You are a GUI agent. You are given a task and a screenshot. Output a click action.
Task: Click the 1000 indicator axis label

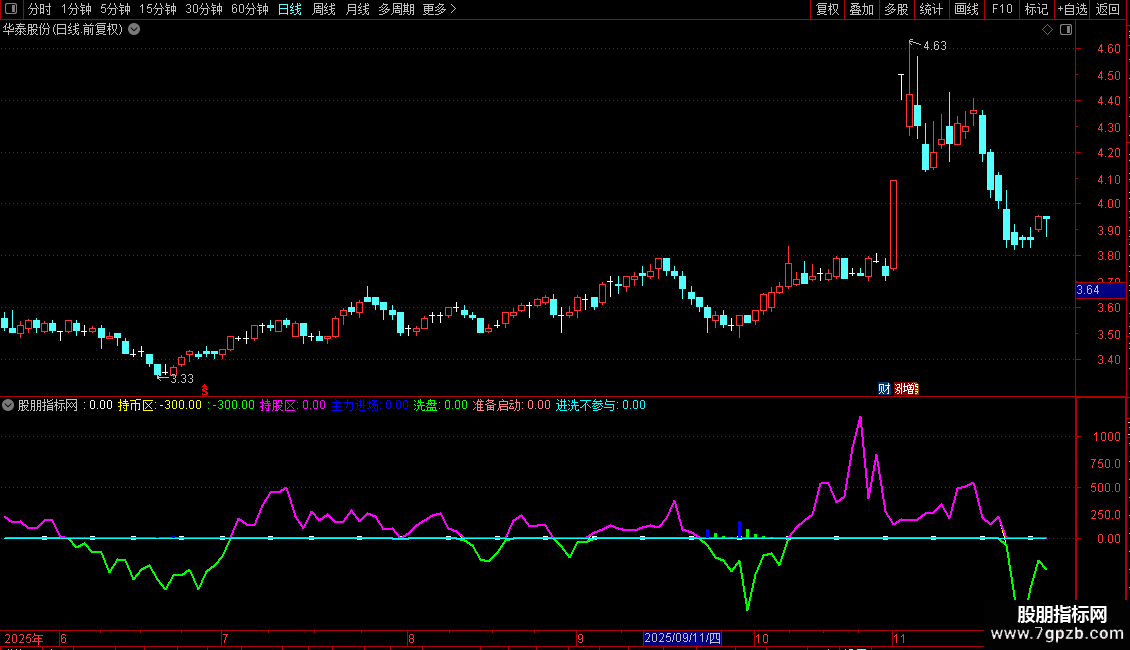point(1107,437)
